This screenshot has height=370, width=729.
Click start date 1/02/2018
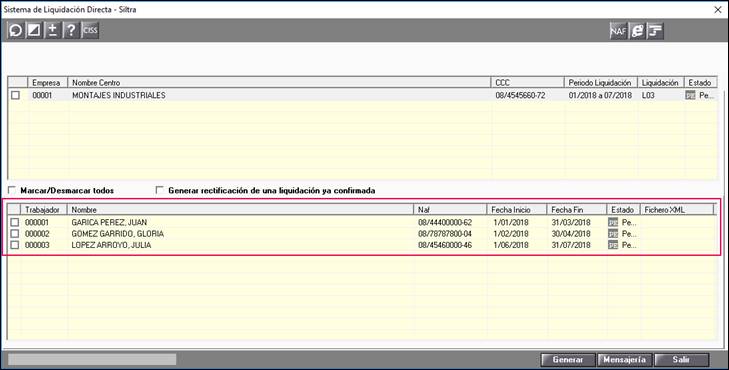[511, 233]
